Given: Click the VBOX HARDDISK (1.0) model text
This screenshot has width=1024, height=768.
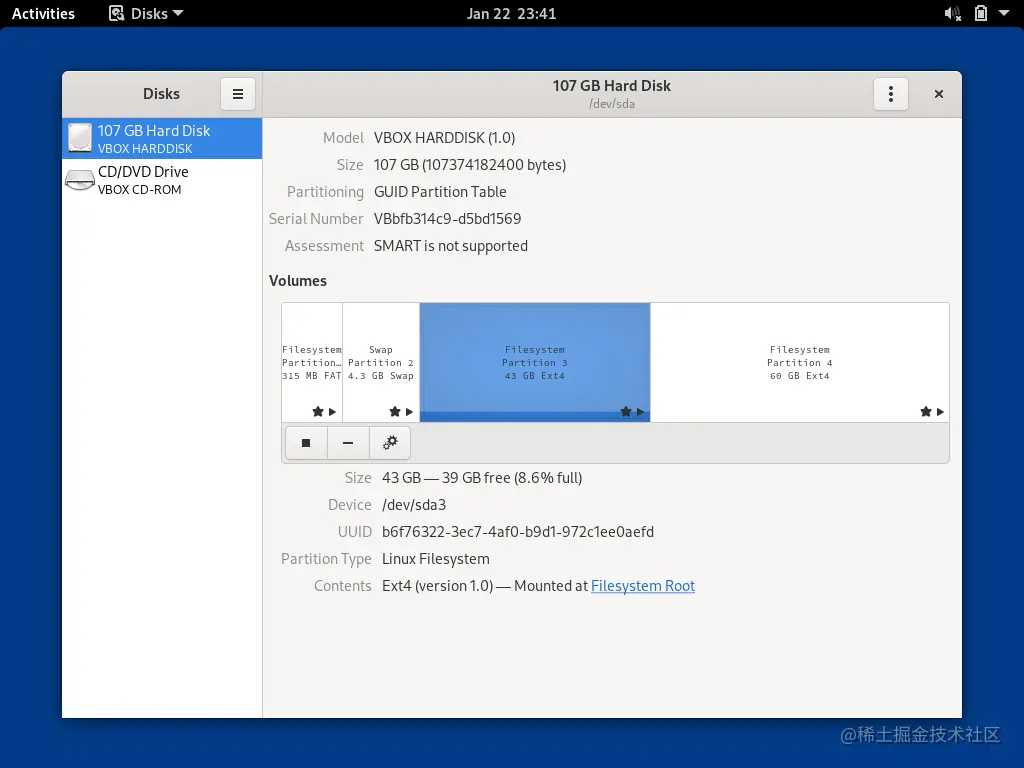Looking at the screenshot, I should [x=445, y=138].
